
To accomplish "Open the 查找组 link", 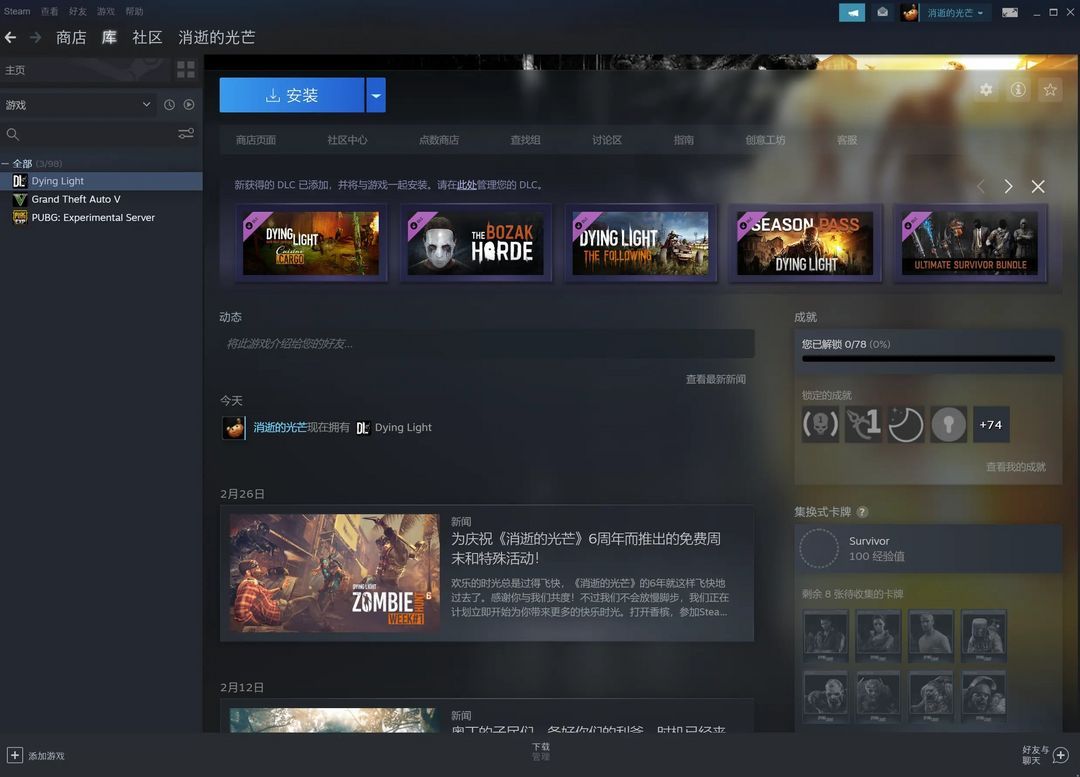I will [x=526, y=140].
